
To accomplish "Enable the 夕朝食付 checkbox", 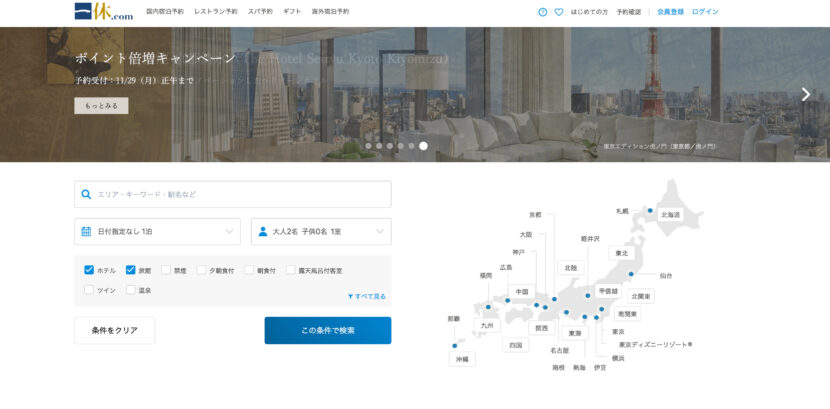I will 201,270.
